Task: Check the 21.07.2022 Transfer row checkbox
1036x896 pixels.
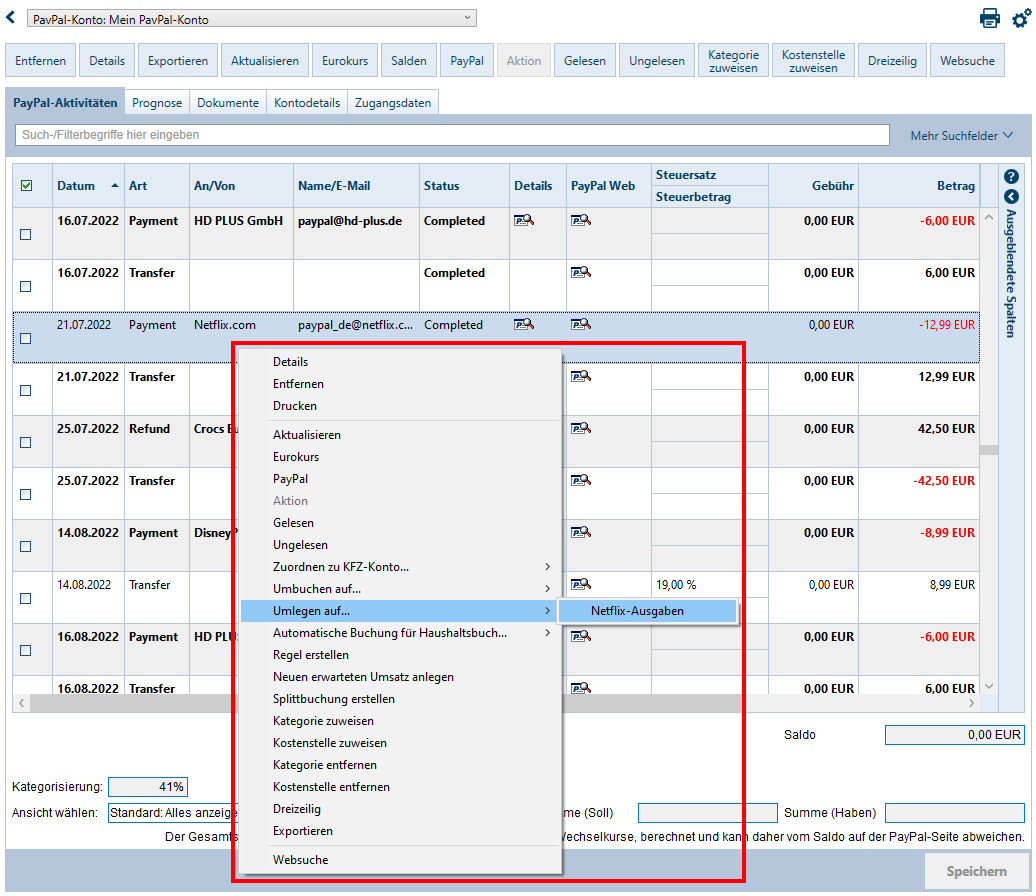Action: click(26, 391)
